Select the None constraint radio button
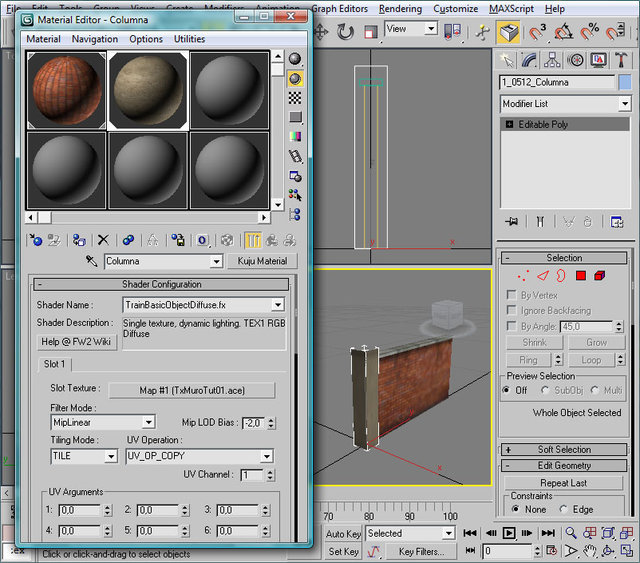This screenshot has width=640, height=563. pyautogui.click(x=515, y=509)
